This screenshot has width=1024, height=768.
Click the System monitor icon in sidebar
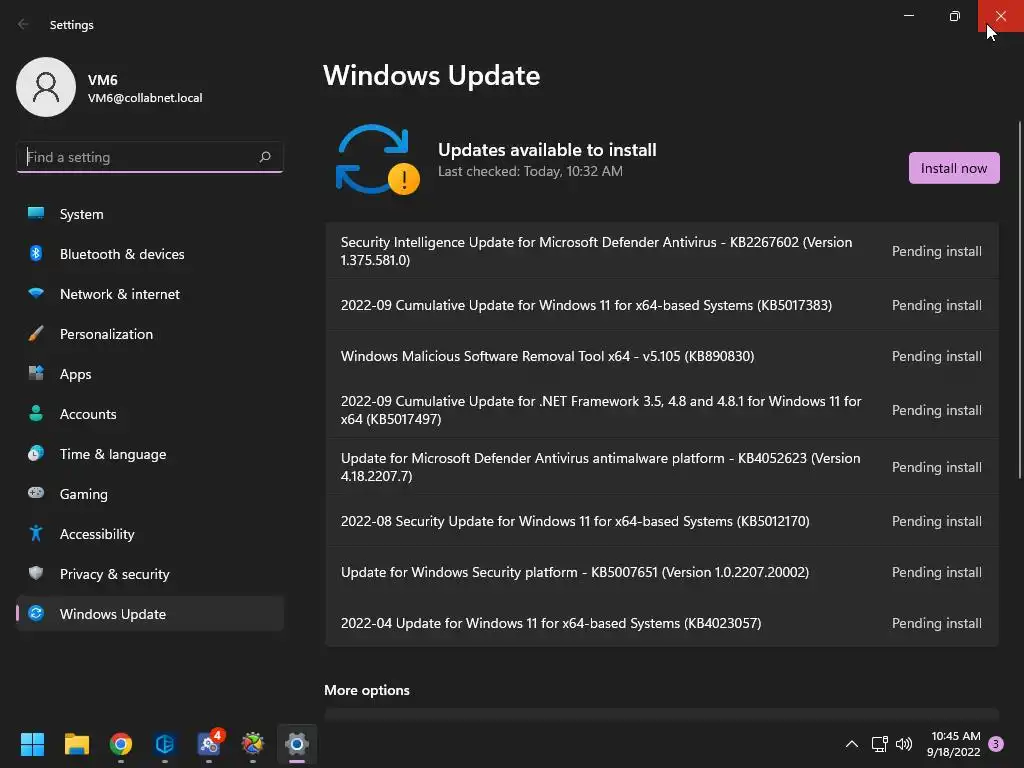pos(36,213)
